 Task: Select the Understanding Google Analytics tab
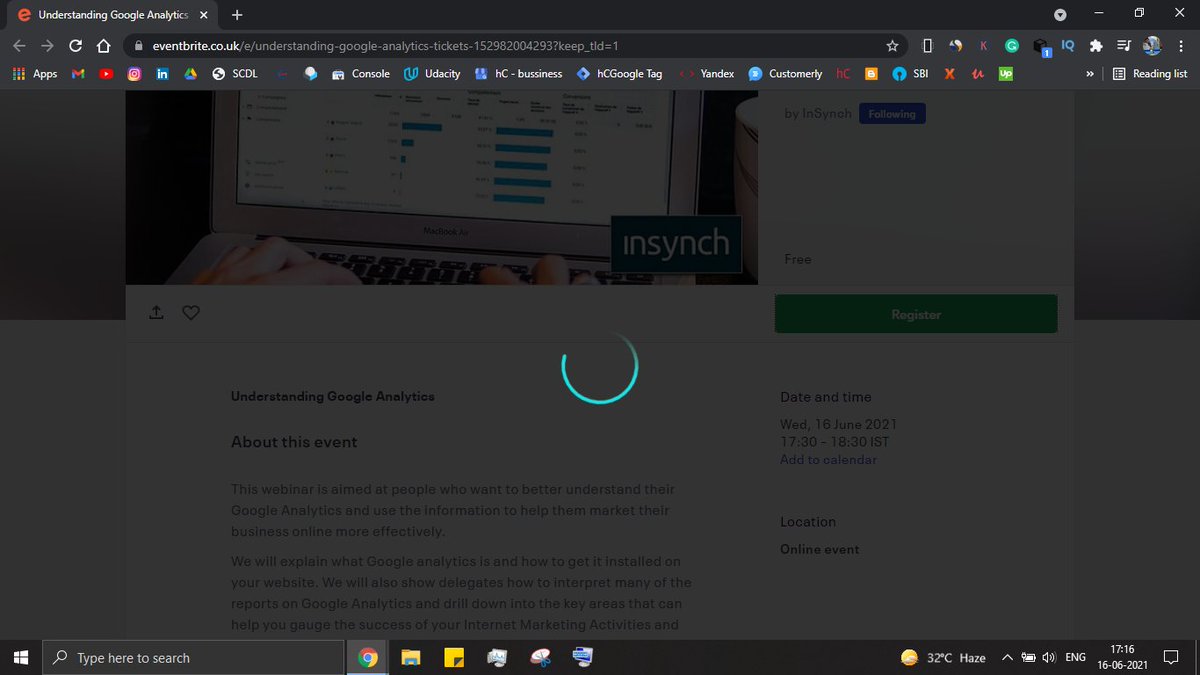coord(112,15)
